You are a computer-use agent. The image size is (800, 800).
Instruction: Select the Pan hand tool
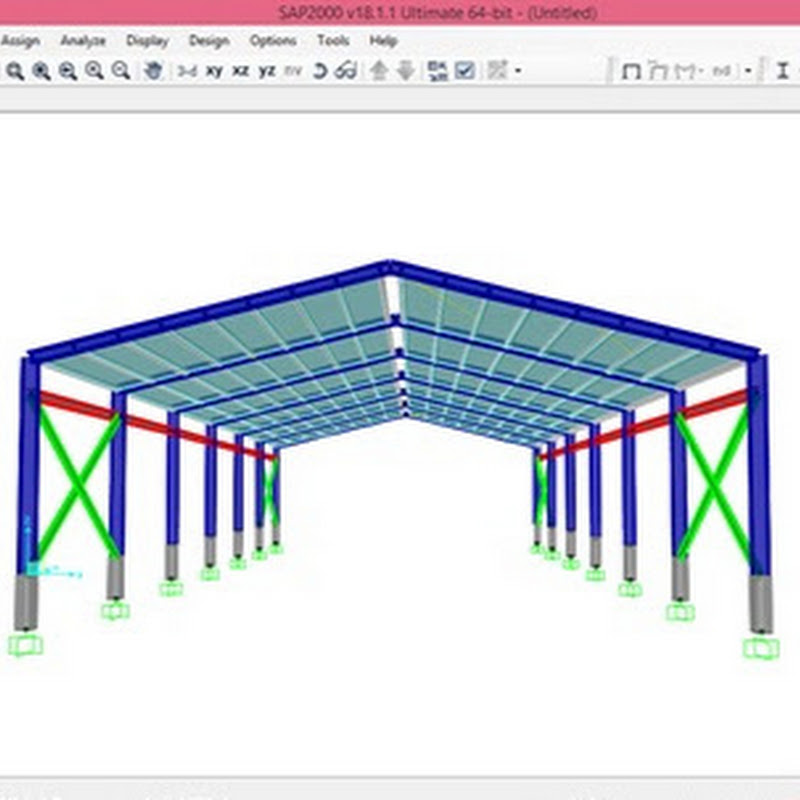(153, 71)
